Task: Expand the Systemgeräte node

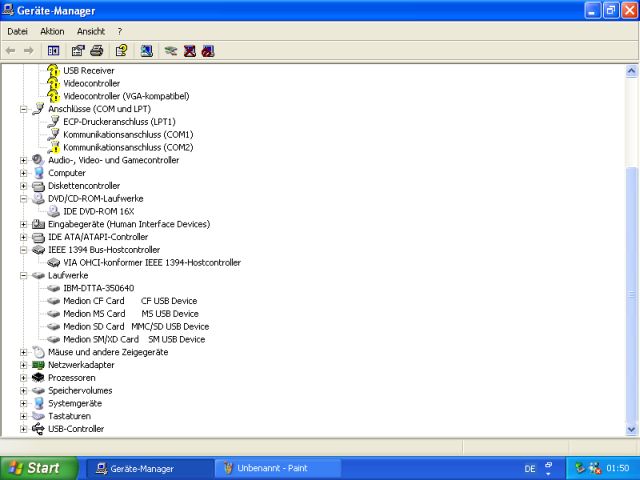Action: point(24,403)
